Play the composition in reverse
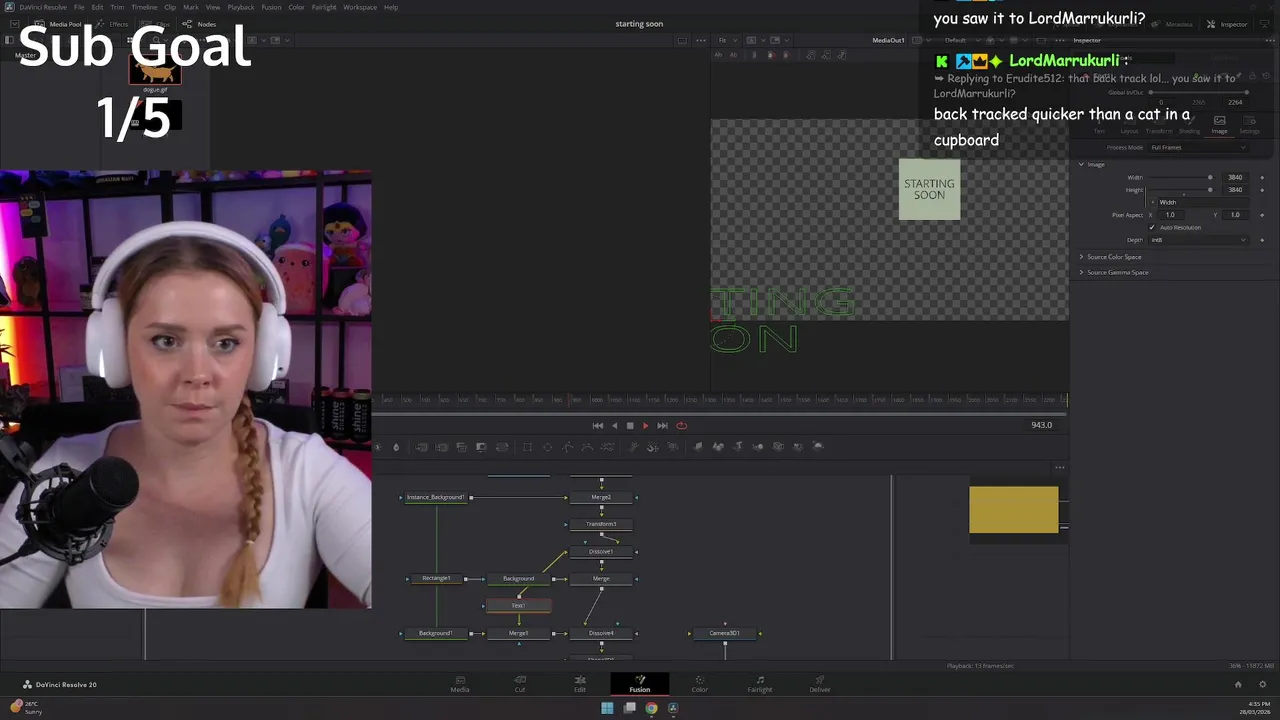Screen dimensions: 1280x720 pyautogui.click(x=614, y=425)
